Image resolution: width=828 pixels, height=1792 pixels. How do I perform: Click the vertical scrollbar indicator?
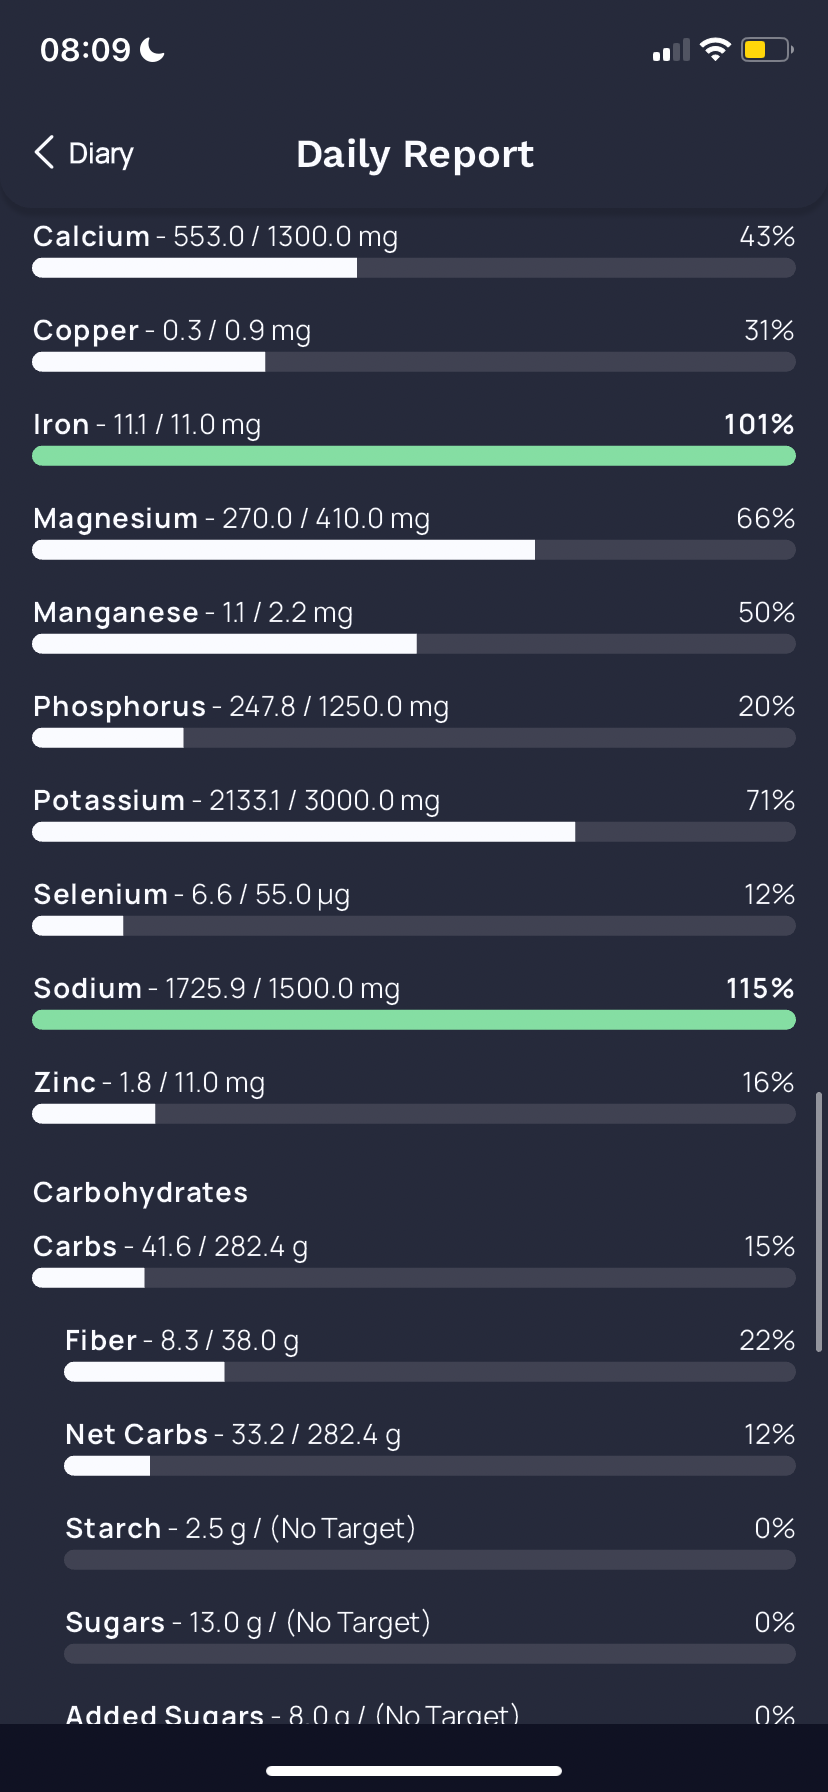pos(819,1222)
